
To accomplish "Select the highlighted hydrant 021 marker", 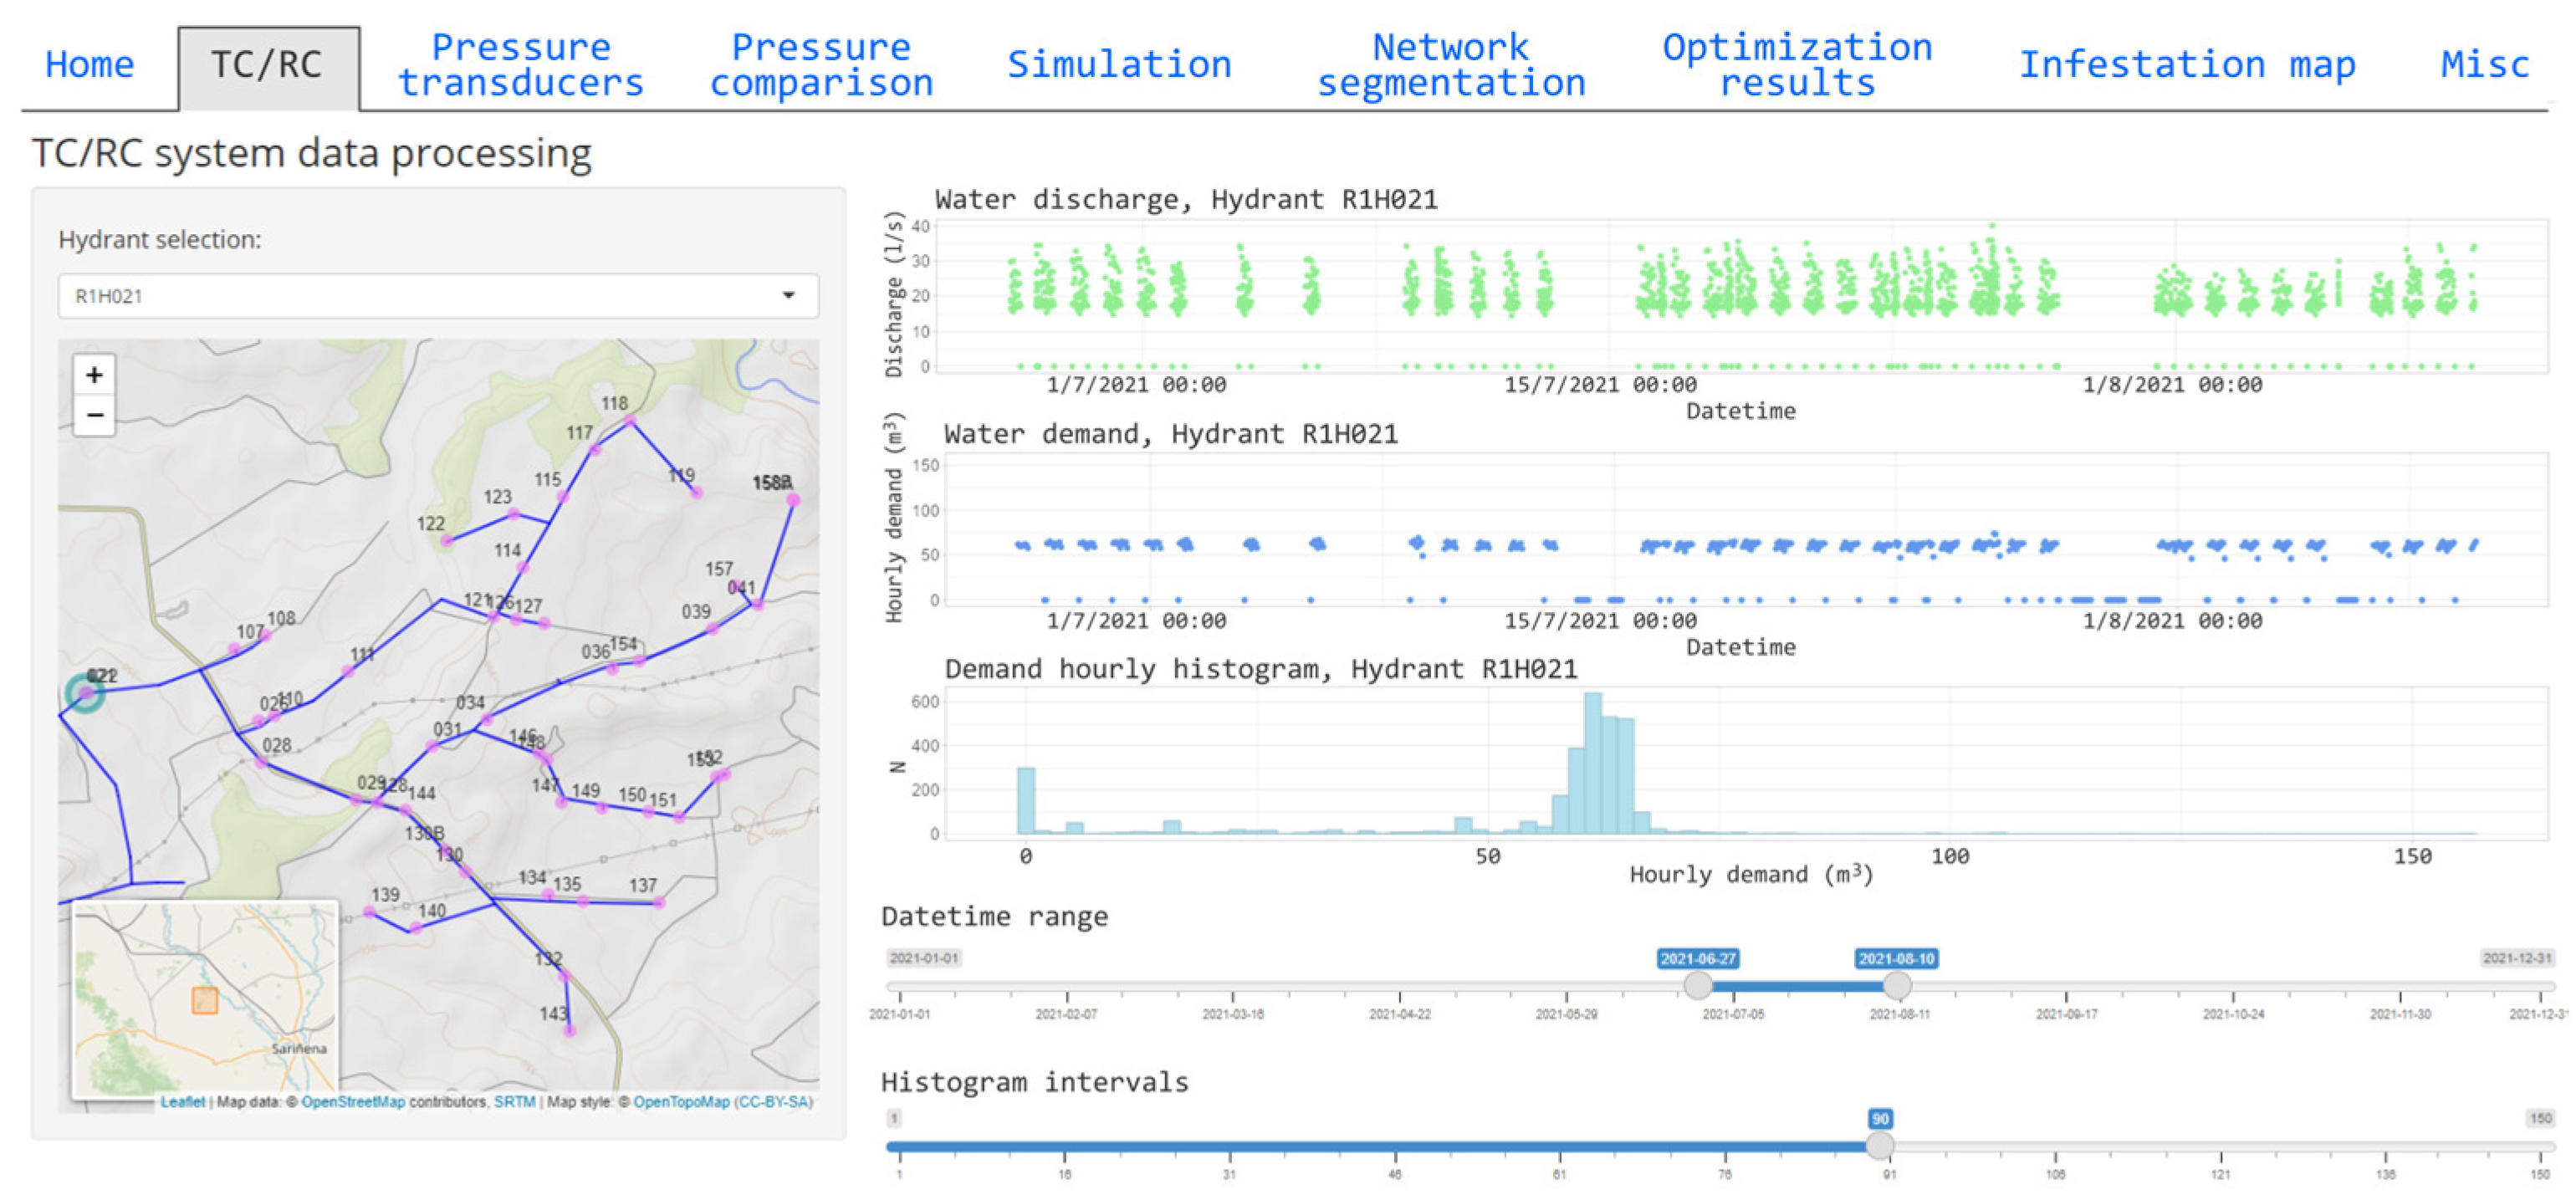I will (86, 692).
